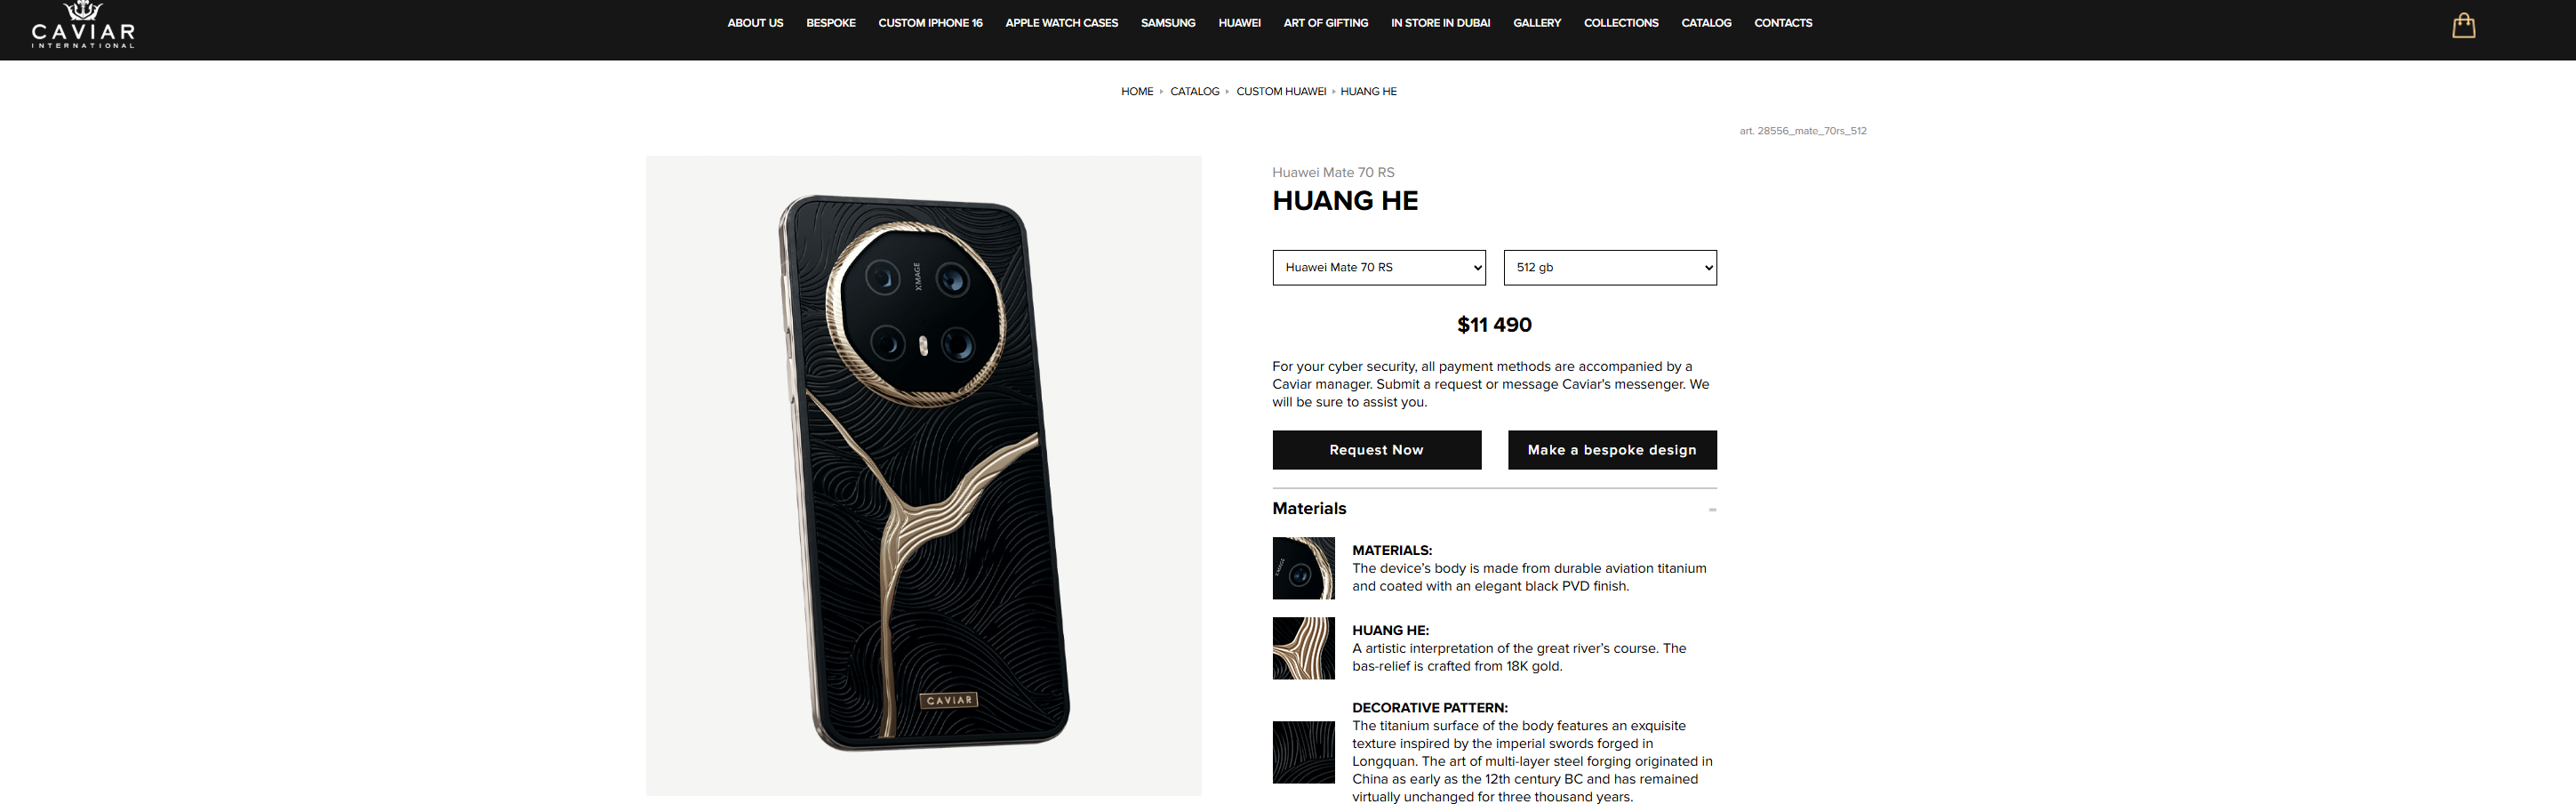Image resolution: width=2576 pixels, height=804 pixels.
Task: Open the 512 gb storage dropdown
Action: 1610,267
